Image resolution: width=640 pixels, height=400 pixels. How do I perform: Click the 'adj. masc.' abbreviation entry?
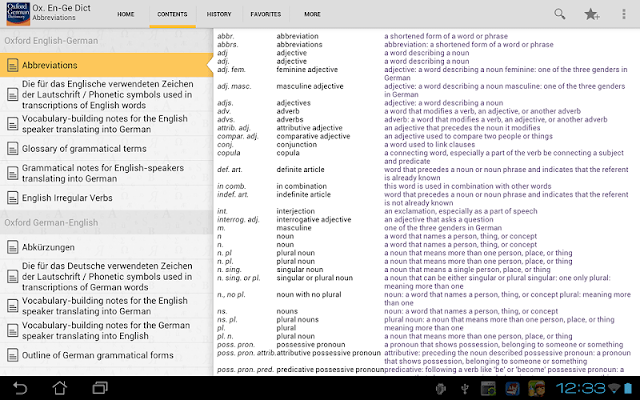234,86
